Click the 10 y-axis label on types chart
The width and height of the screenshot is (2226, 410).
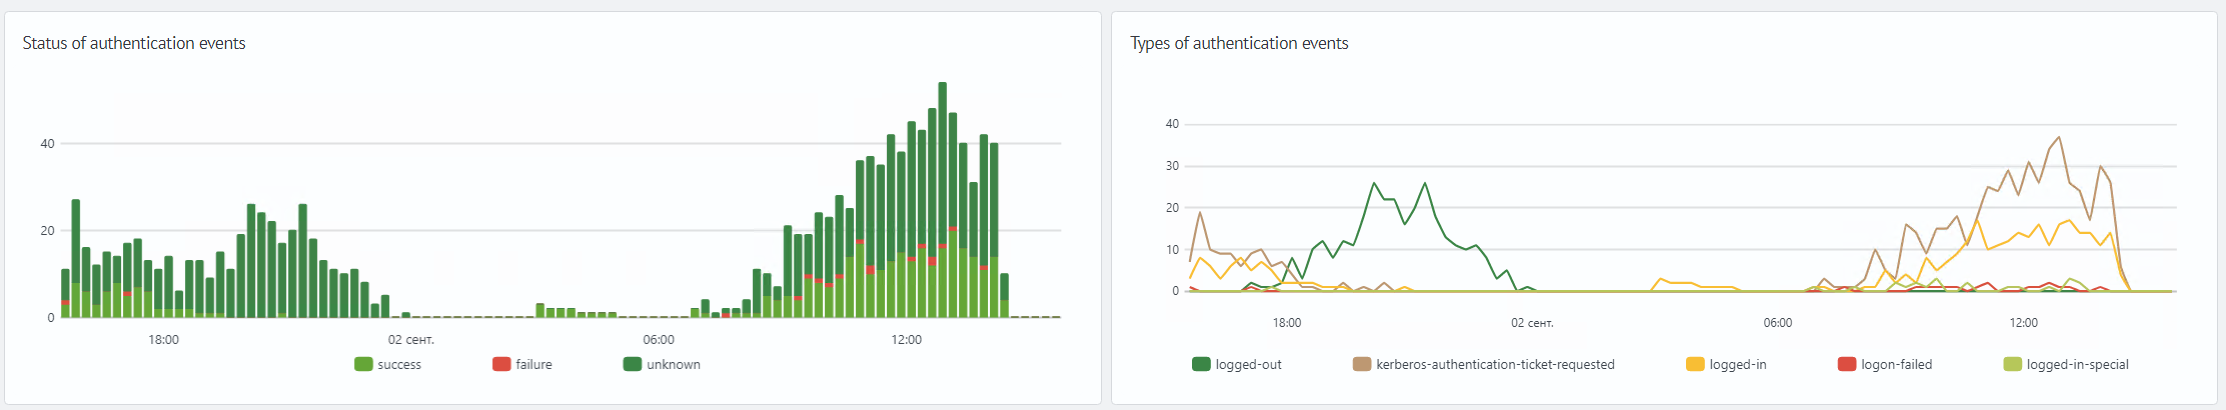(1172, 250)
